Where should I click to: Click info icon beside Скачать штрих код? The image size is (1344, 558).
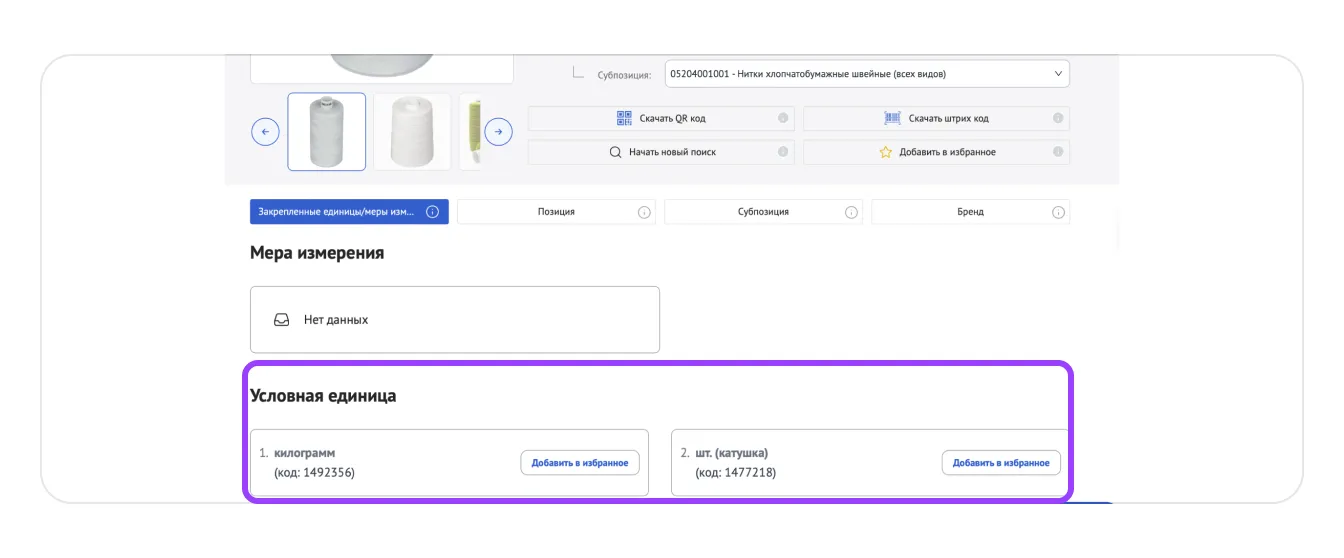tap(1058, 118)
